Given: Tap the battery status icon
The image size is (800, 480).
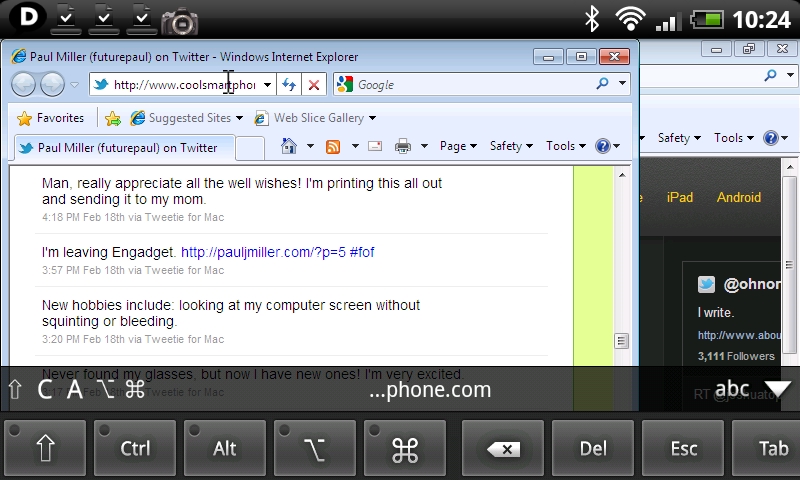Looking at the screenshot, I should (x=707, y=20).
